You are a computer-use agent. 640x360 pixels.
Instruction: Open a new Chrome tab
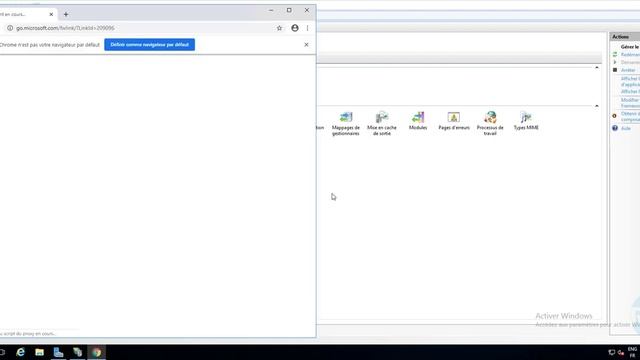coord(66,14)
